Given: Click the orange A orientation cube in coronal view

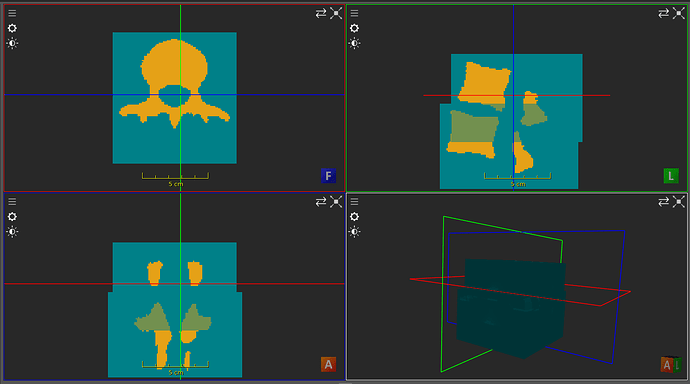Looking at the screenshot, I should [328, 364].
